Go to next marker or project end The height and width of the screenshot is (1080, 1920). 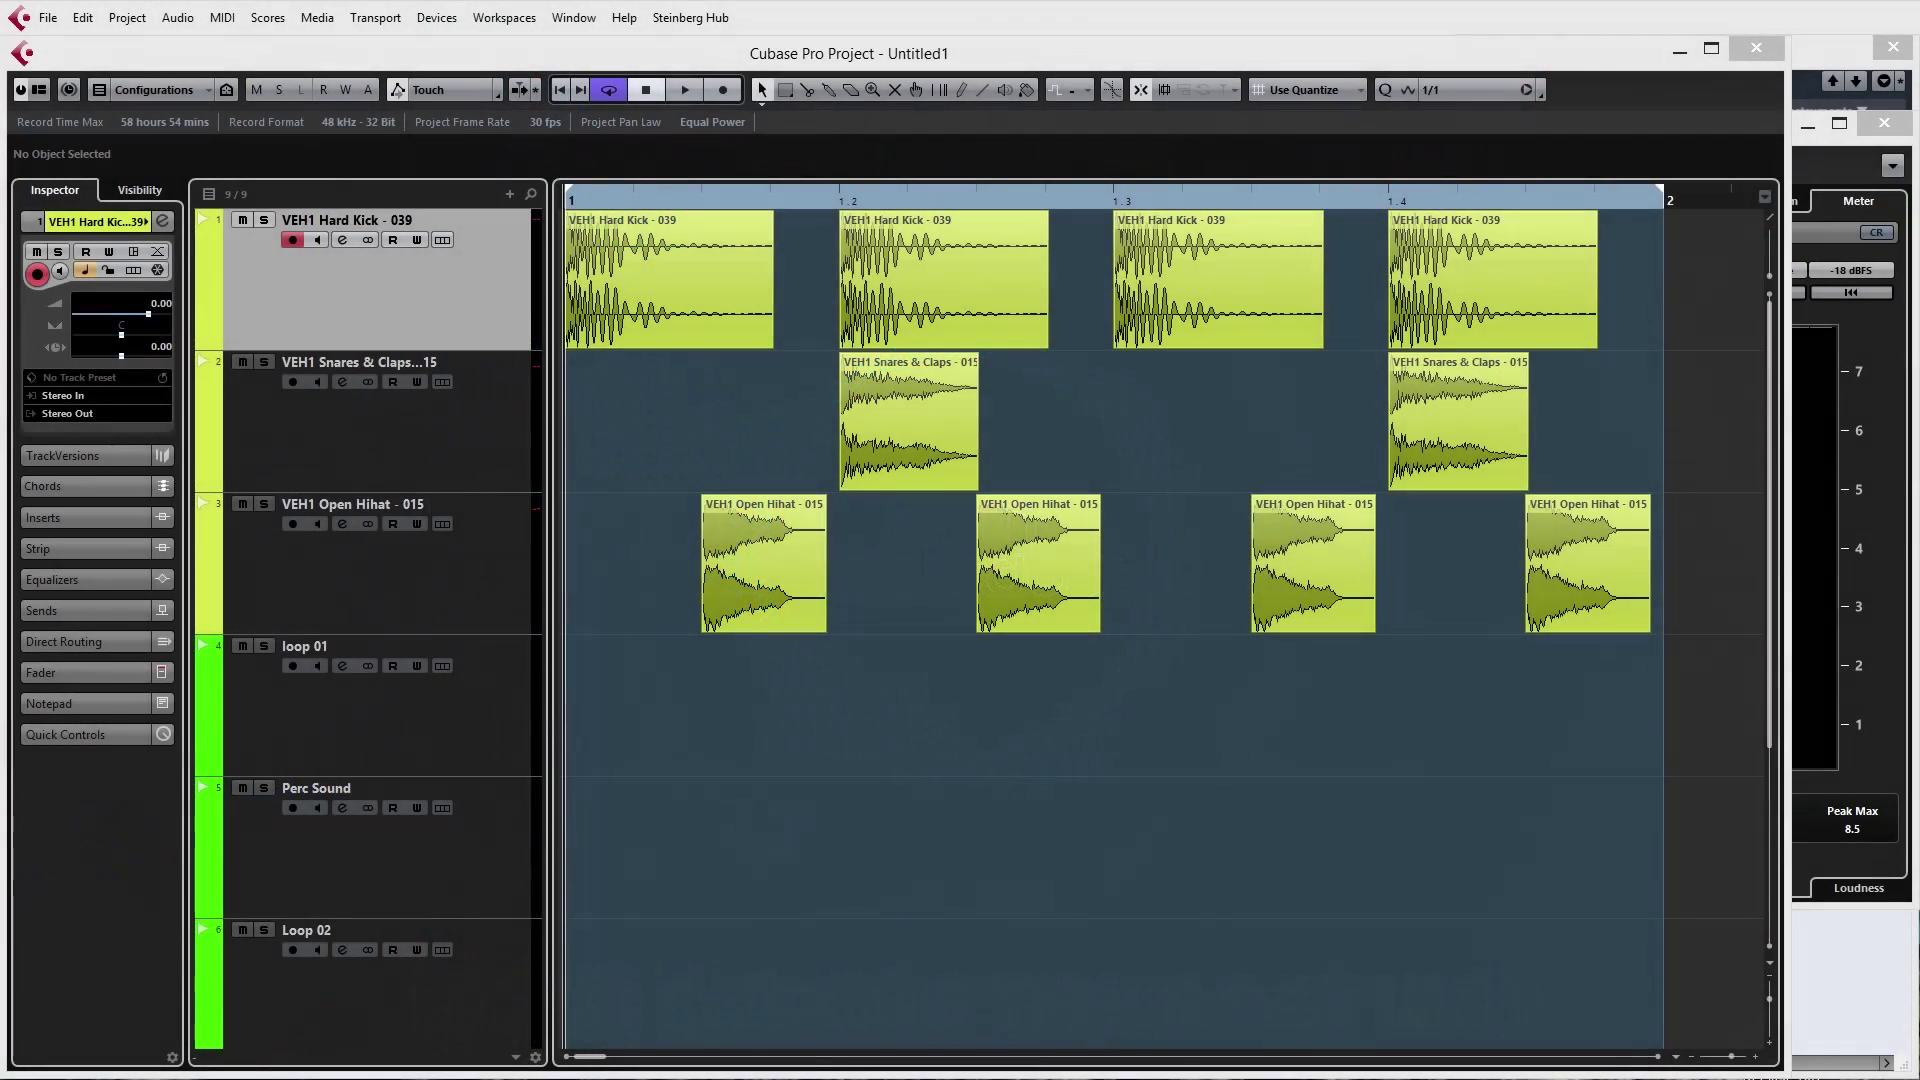coord(581,90)
